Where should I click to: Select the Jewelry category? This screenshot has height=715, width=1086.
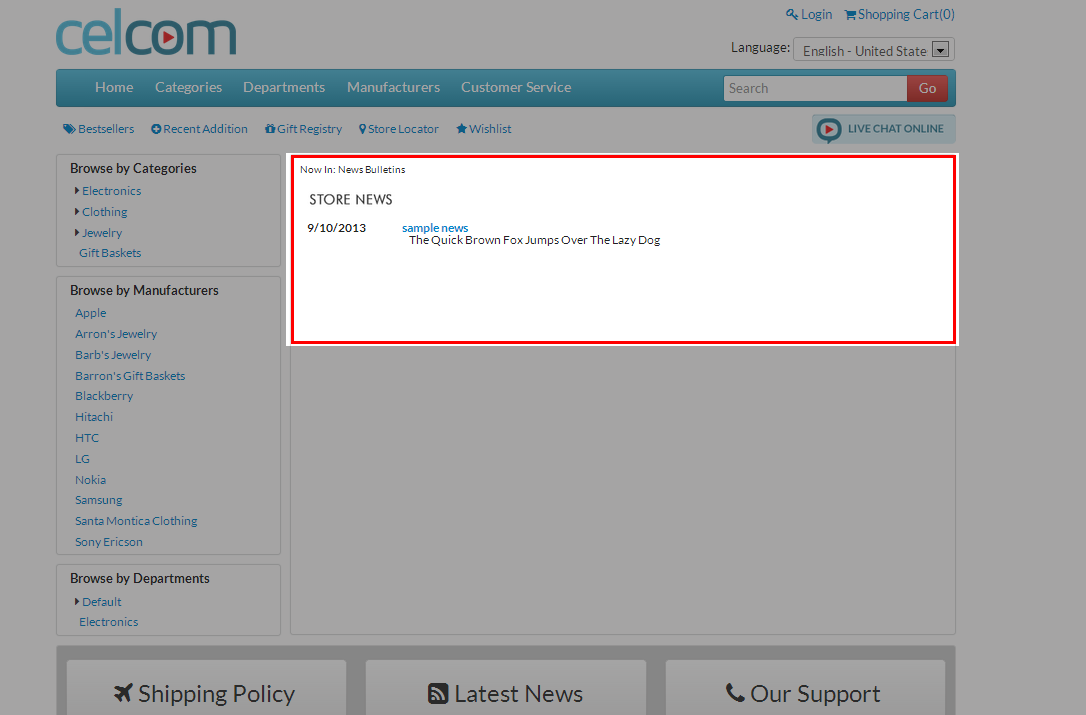point(102,233)
